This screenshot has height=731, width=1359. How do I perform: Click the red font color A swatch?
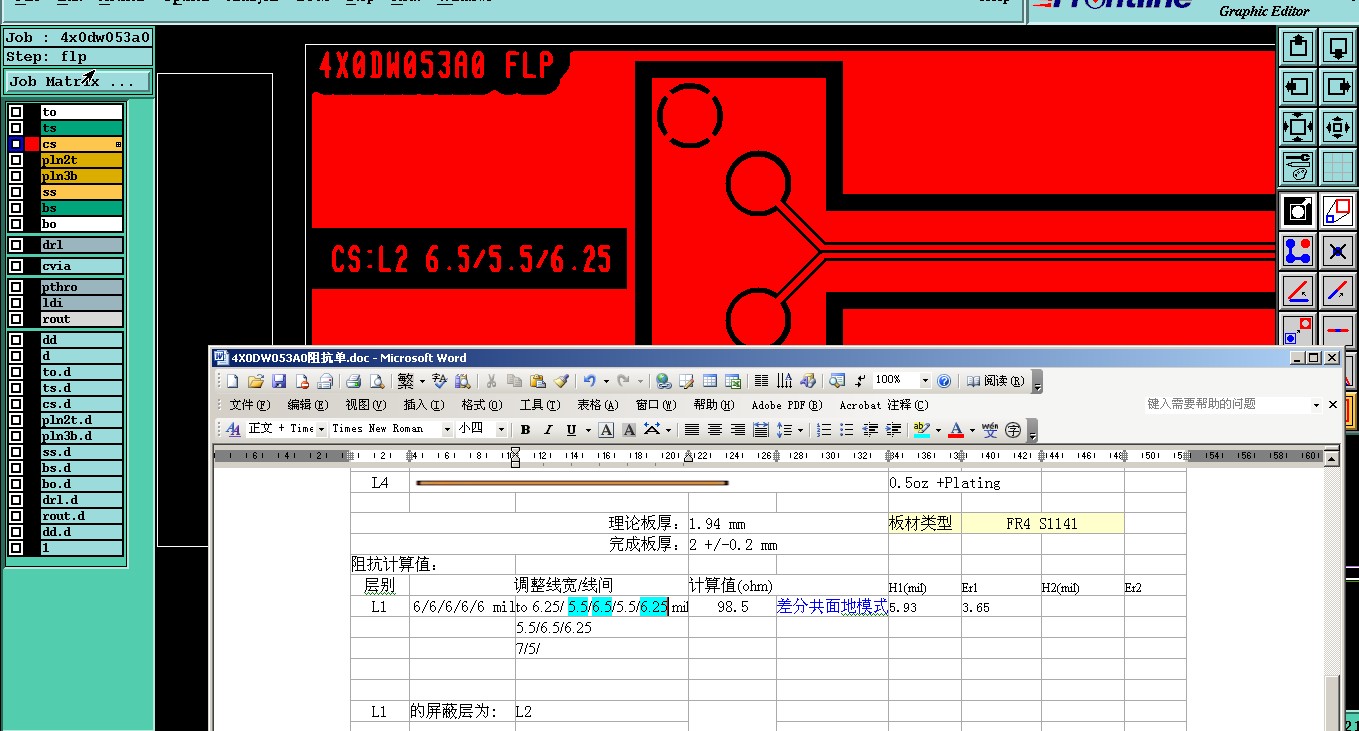(x=955, y=430)
